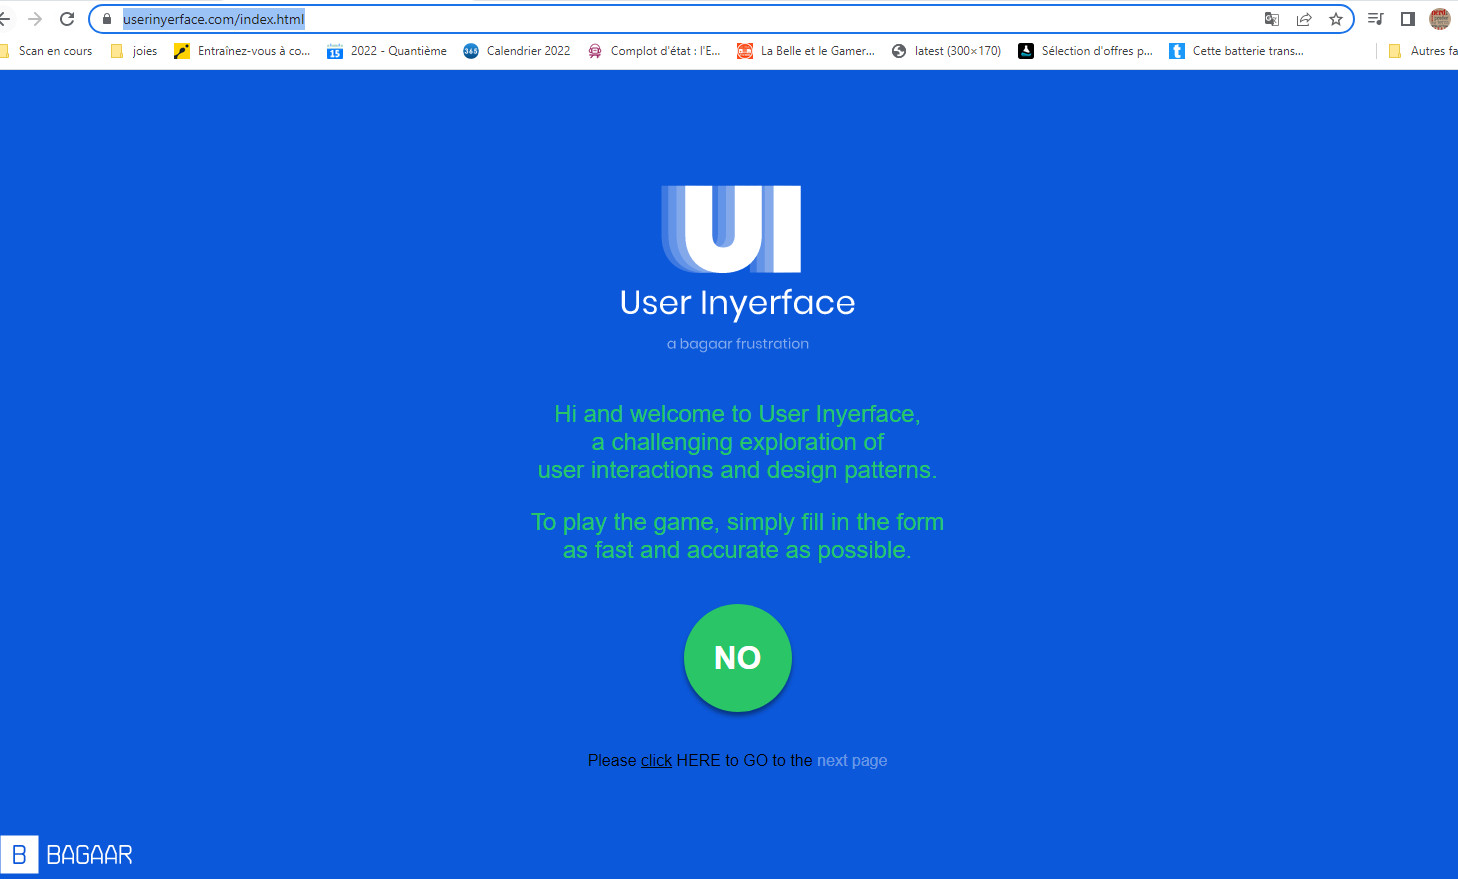
Task: Click the BAGAAR logo in footer
Action: tap(67, 855)
